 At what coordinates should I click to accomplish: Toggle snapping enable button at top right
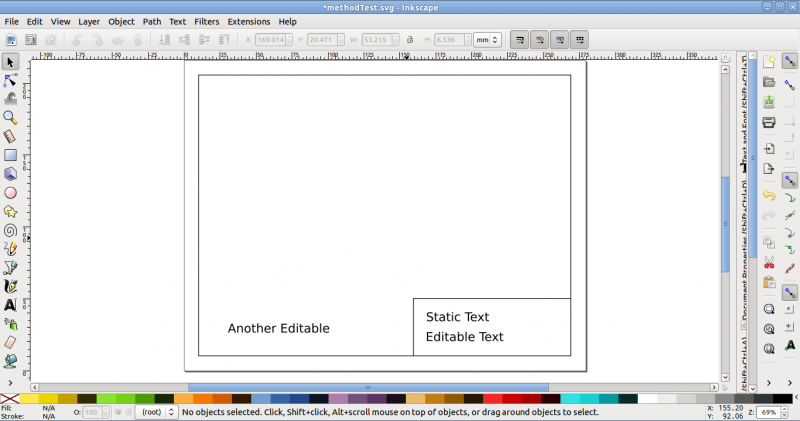tap(790, 62)
